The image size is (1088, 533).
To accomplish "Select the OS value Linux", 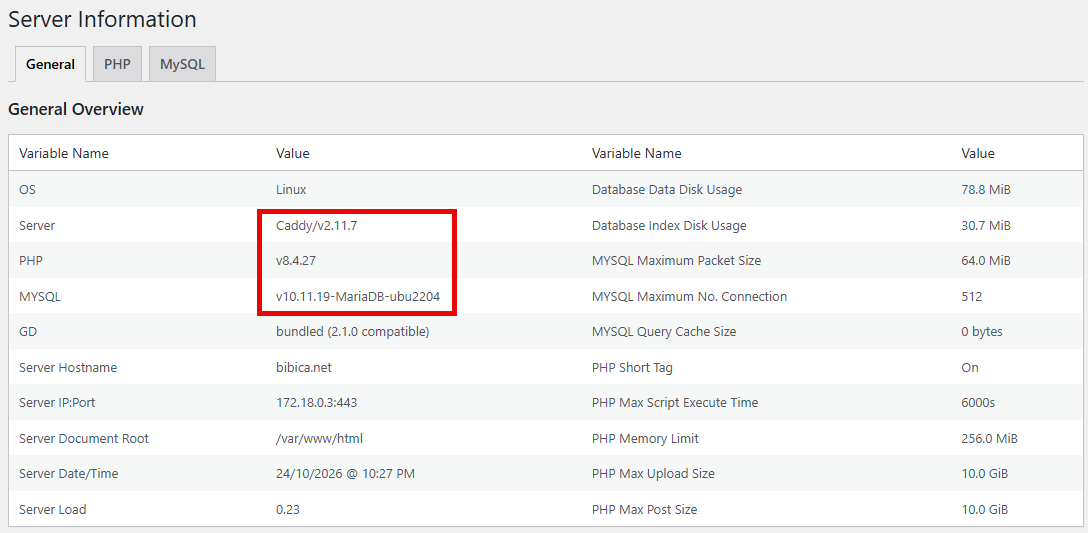I will (291, 189).
